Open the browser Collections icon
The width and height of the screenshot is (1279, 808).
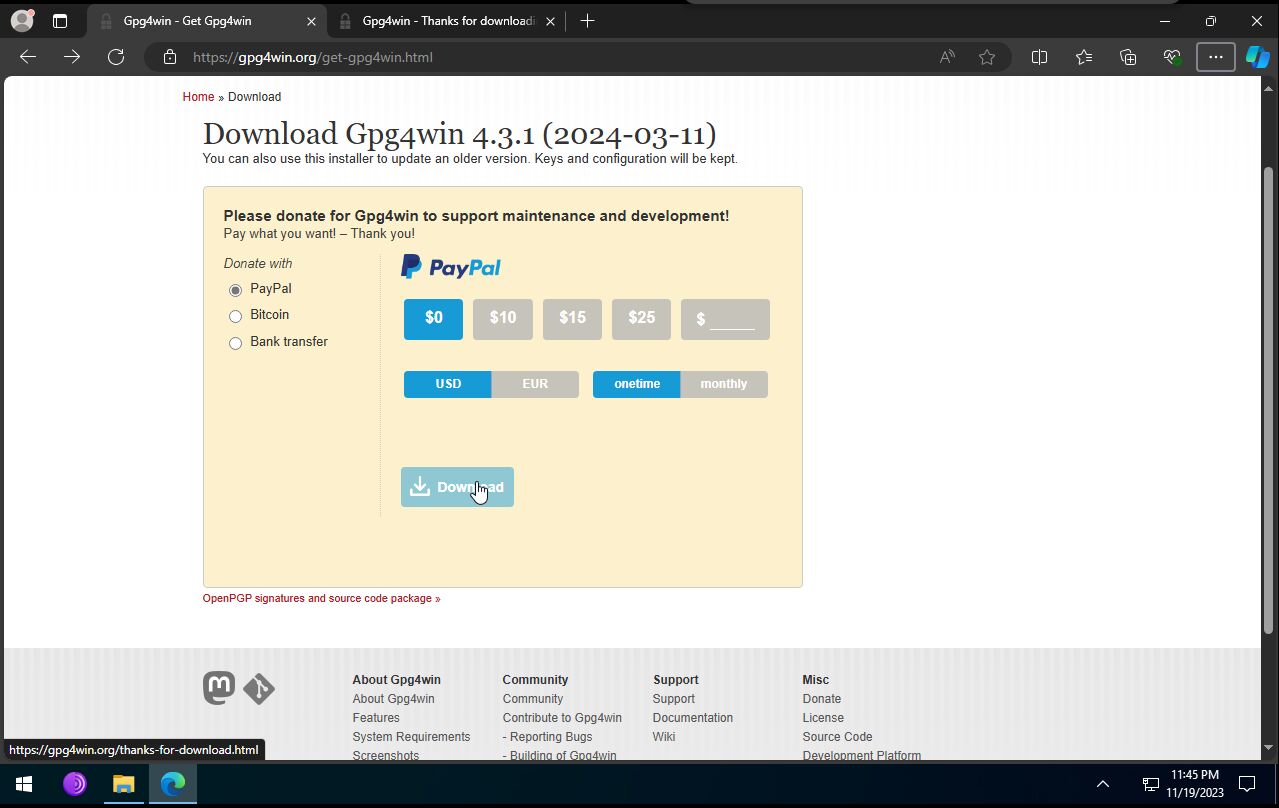[x=1128, y=57]
